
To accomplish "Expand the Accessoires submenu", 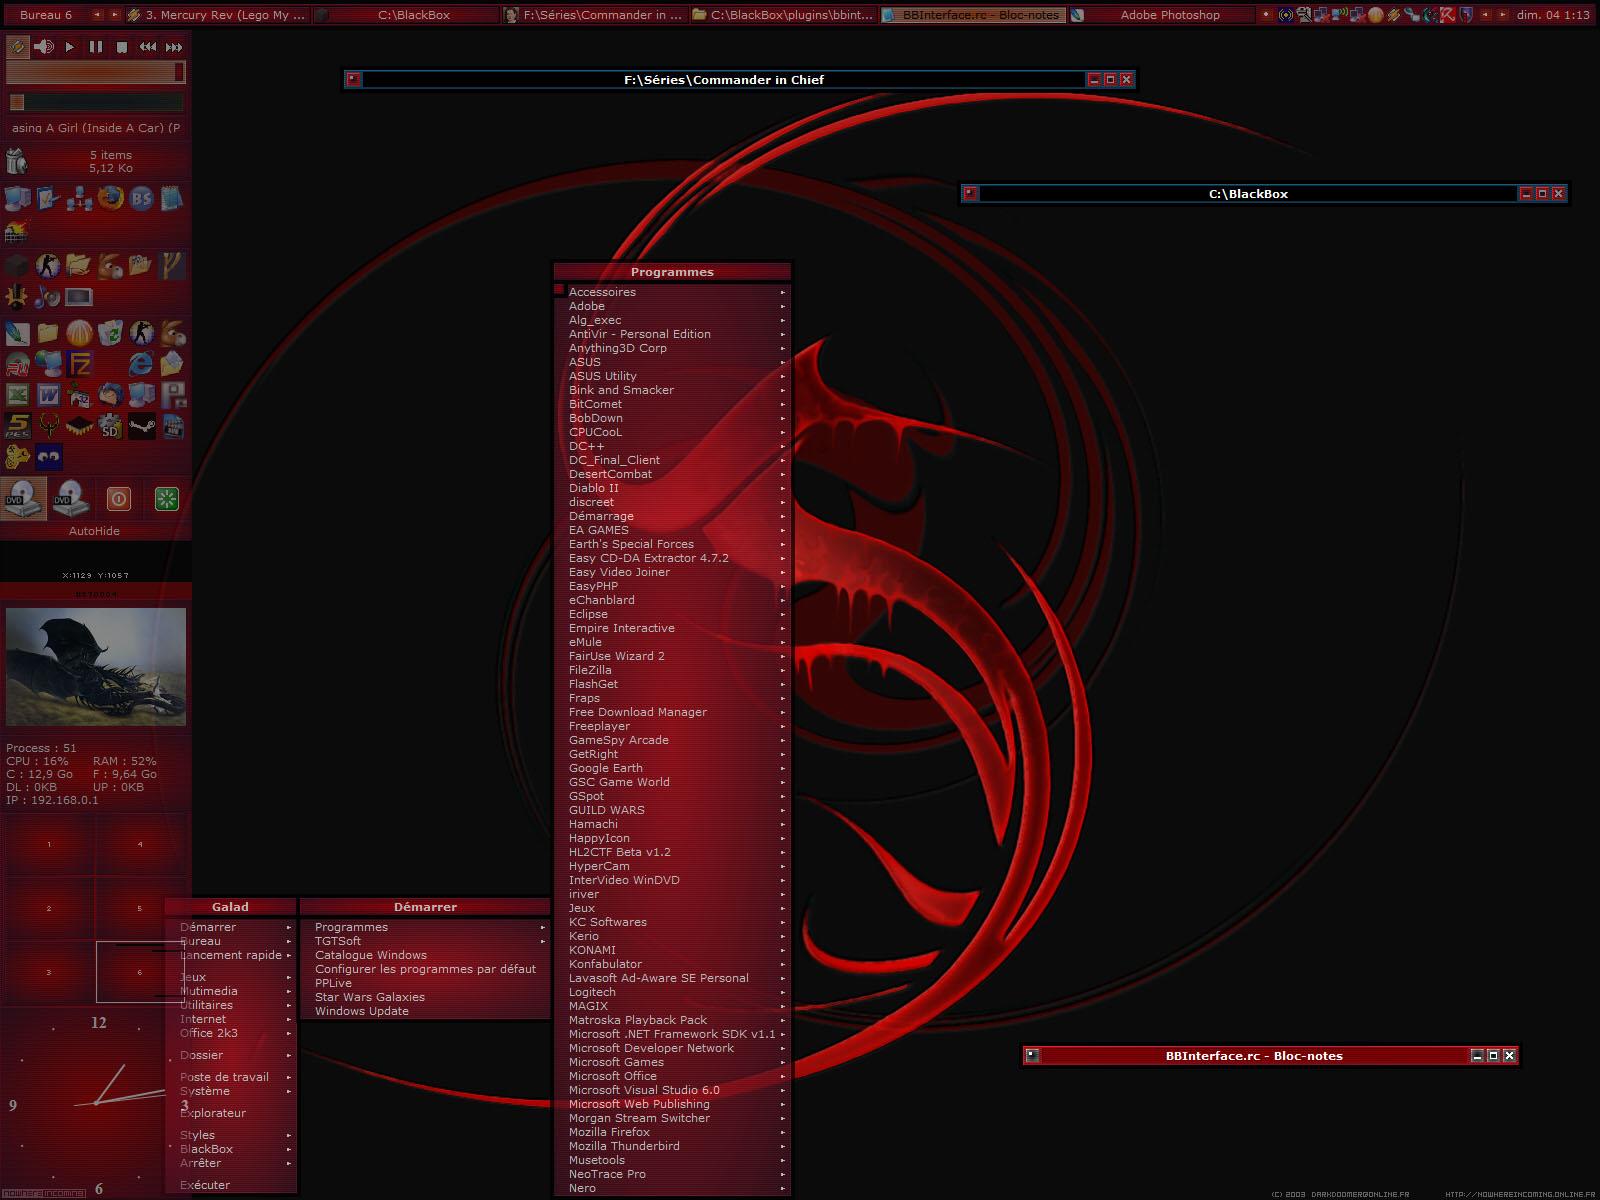I will click(x=672, y=292).
